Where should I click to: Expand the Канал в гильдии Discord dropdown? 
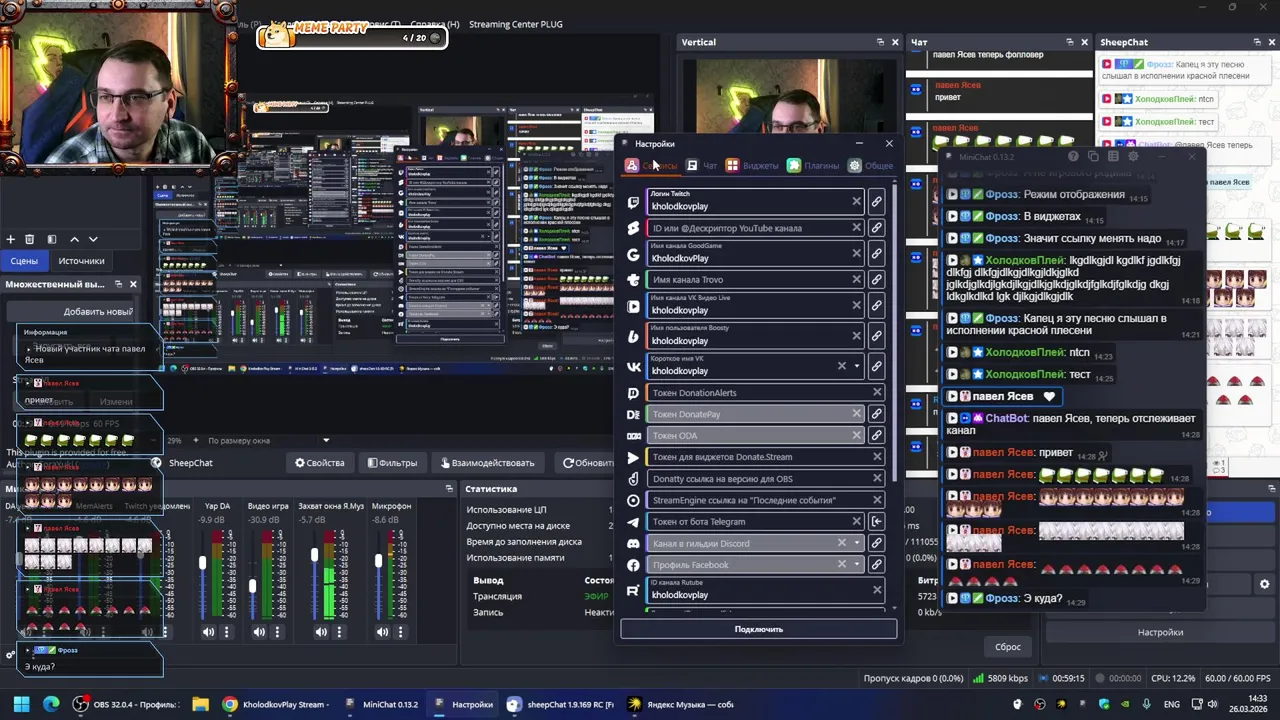click(x=857, y=543)
